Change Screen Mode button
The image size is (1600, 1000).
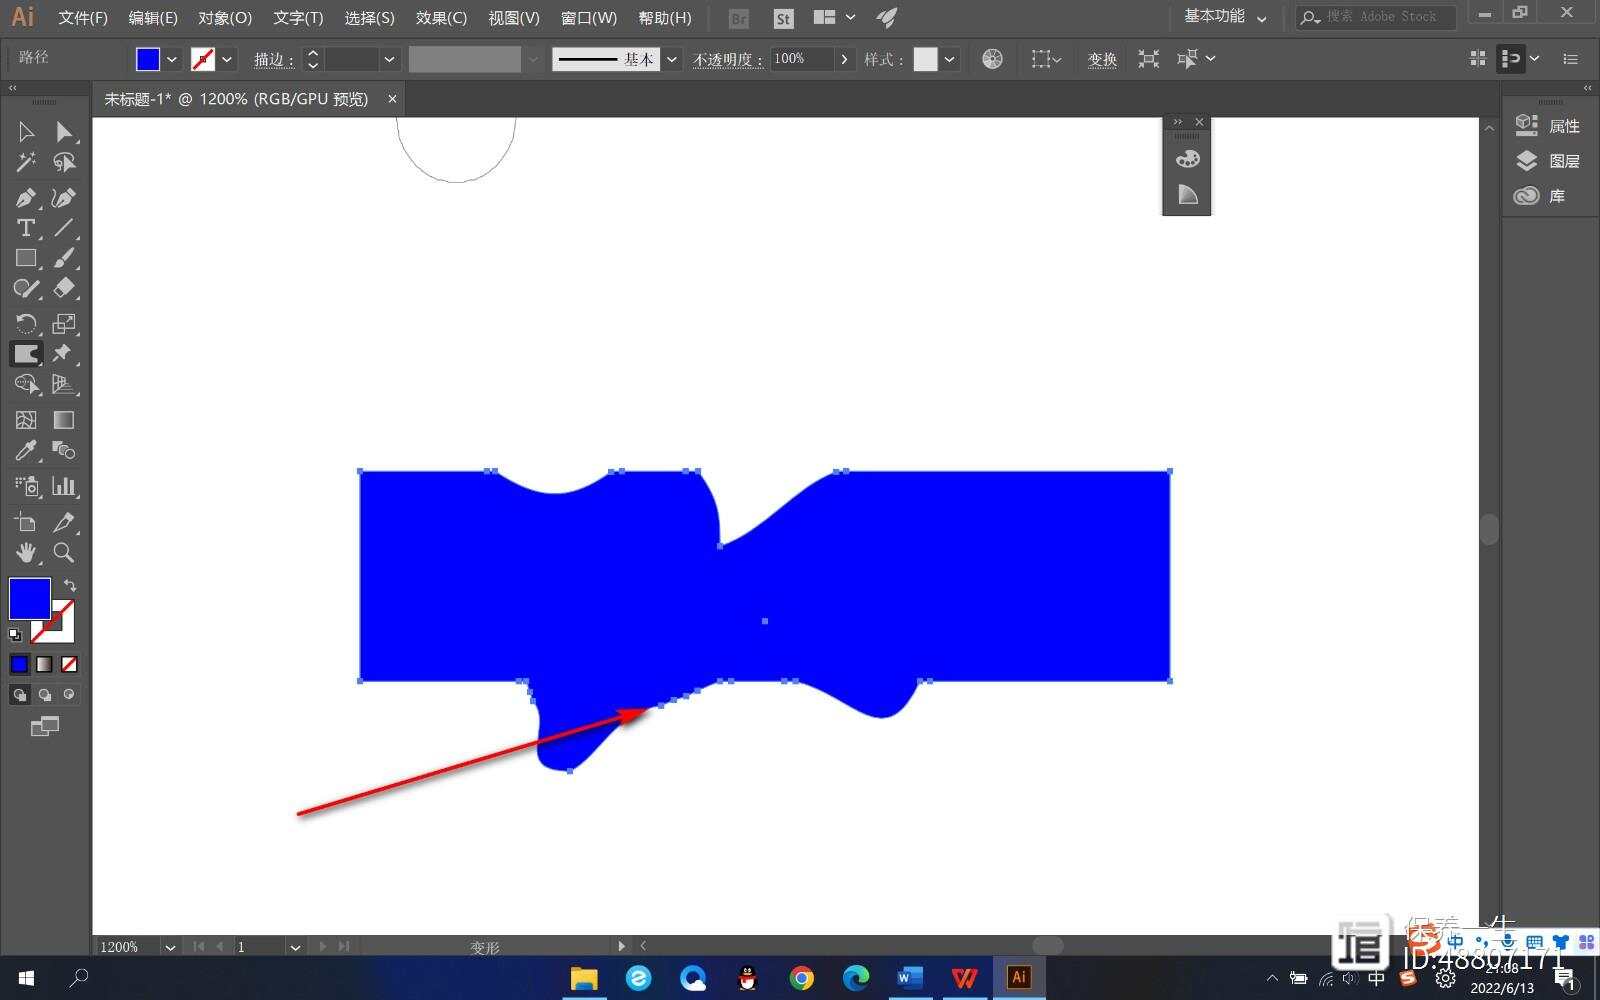click(x=45, y=727)
